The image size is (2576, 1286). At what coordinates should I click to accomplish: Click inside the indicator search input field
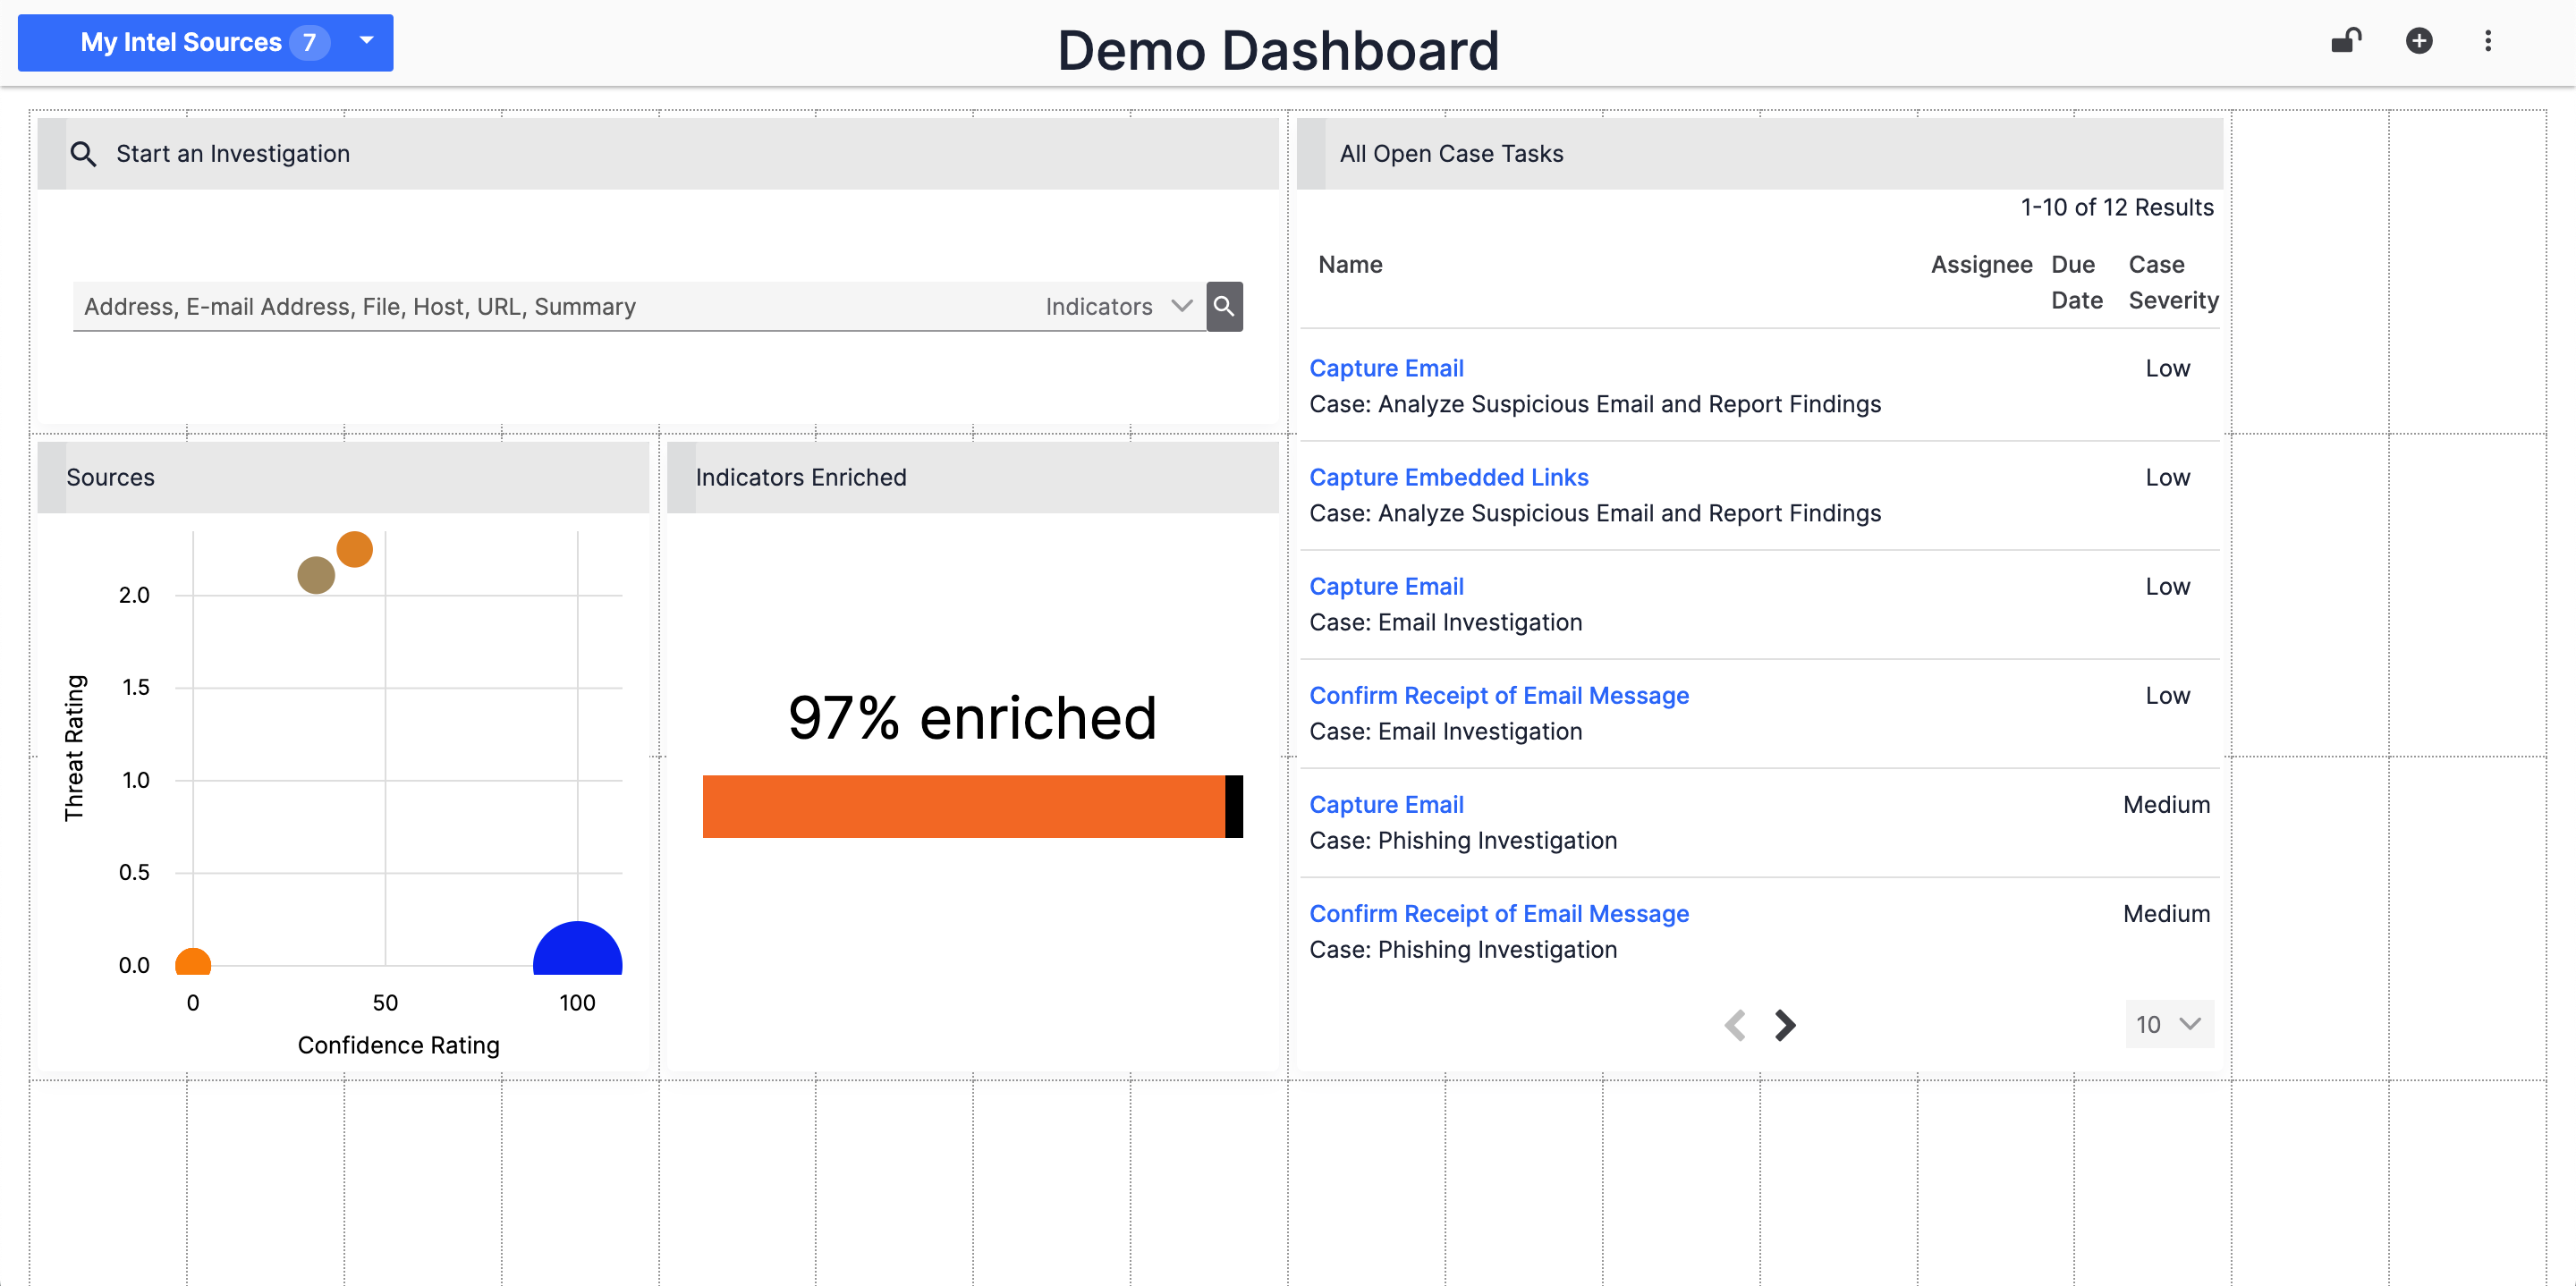pos(550,307)
